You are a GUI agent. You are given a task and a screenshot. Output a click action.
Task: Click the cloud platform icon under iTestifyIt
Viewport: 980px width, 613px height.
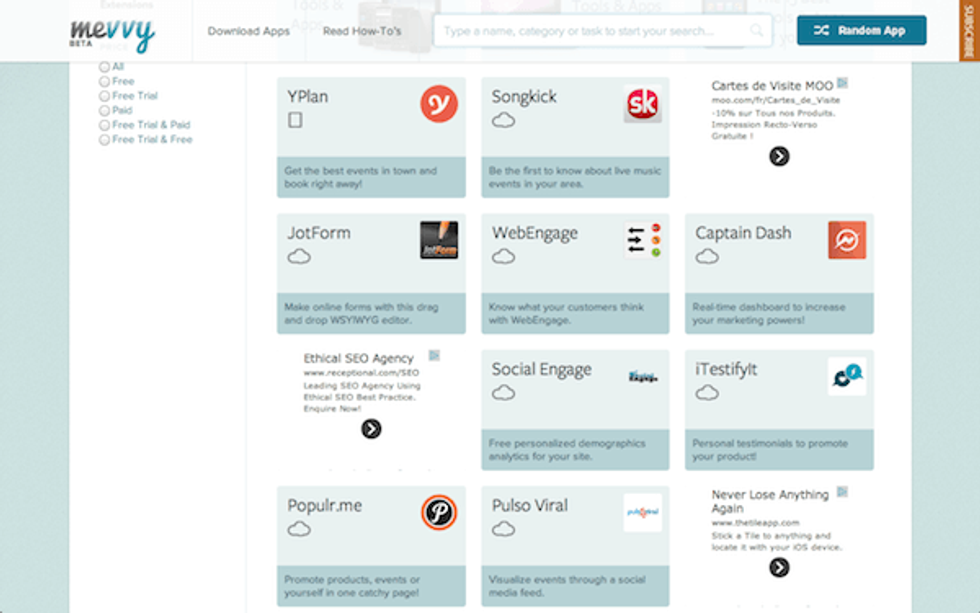(707, 392)
